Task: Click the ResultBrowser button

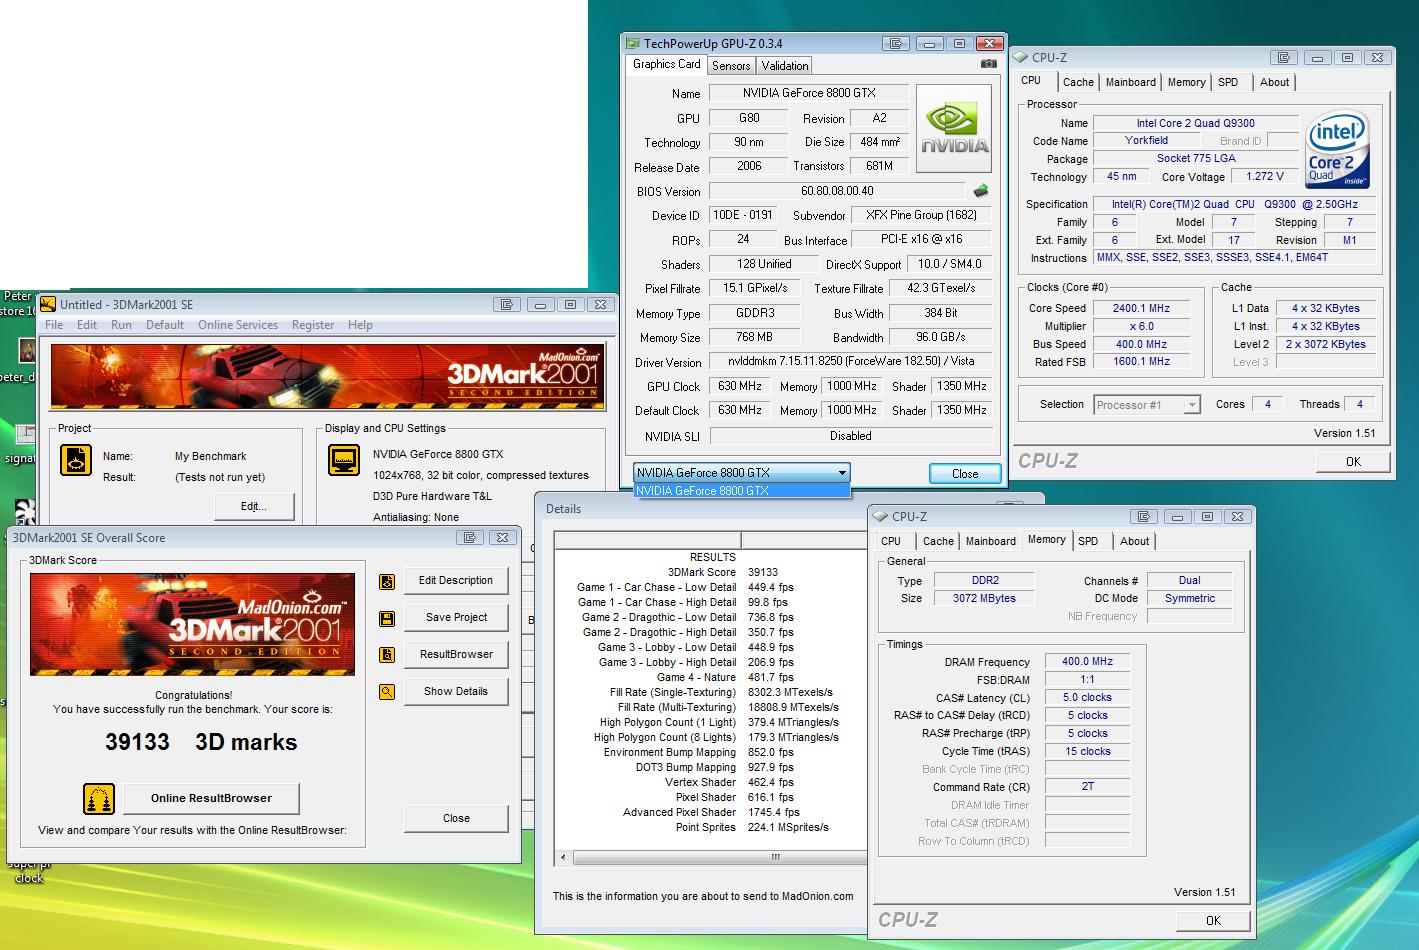Action: point(456,655)
